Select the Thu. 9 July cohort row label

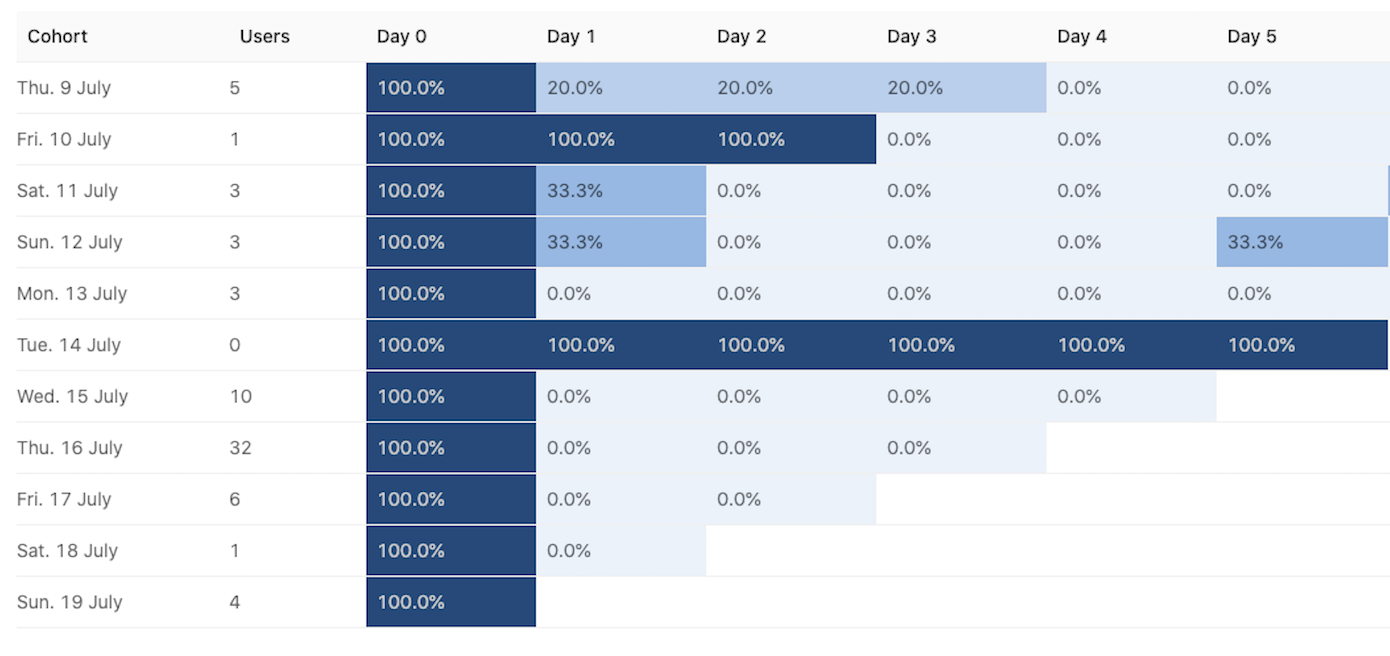coord(64,88)
